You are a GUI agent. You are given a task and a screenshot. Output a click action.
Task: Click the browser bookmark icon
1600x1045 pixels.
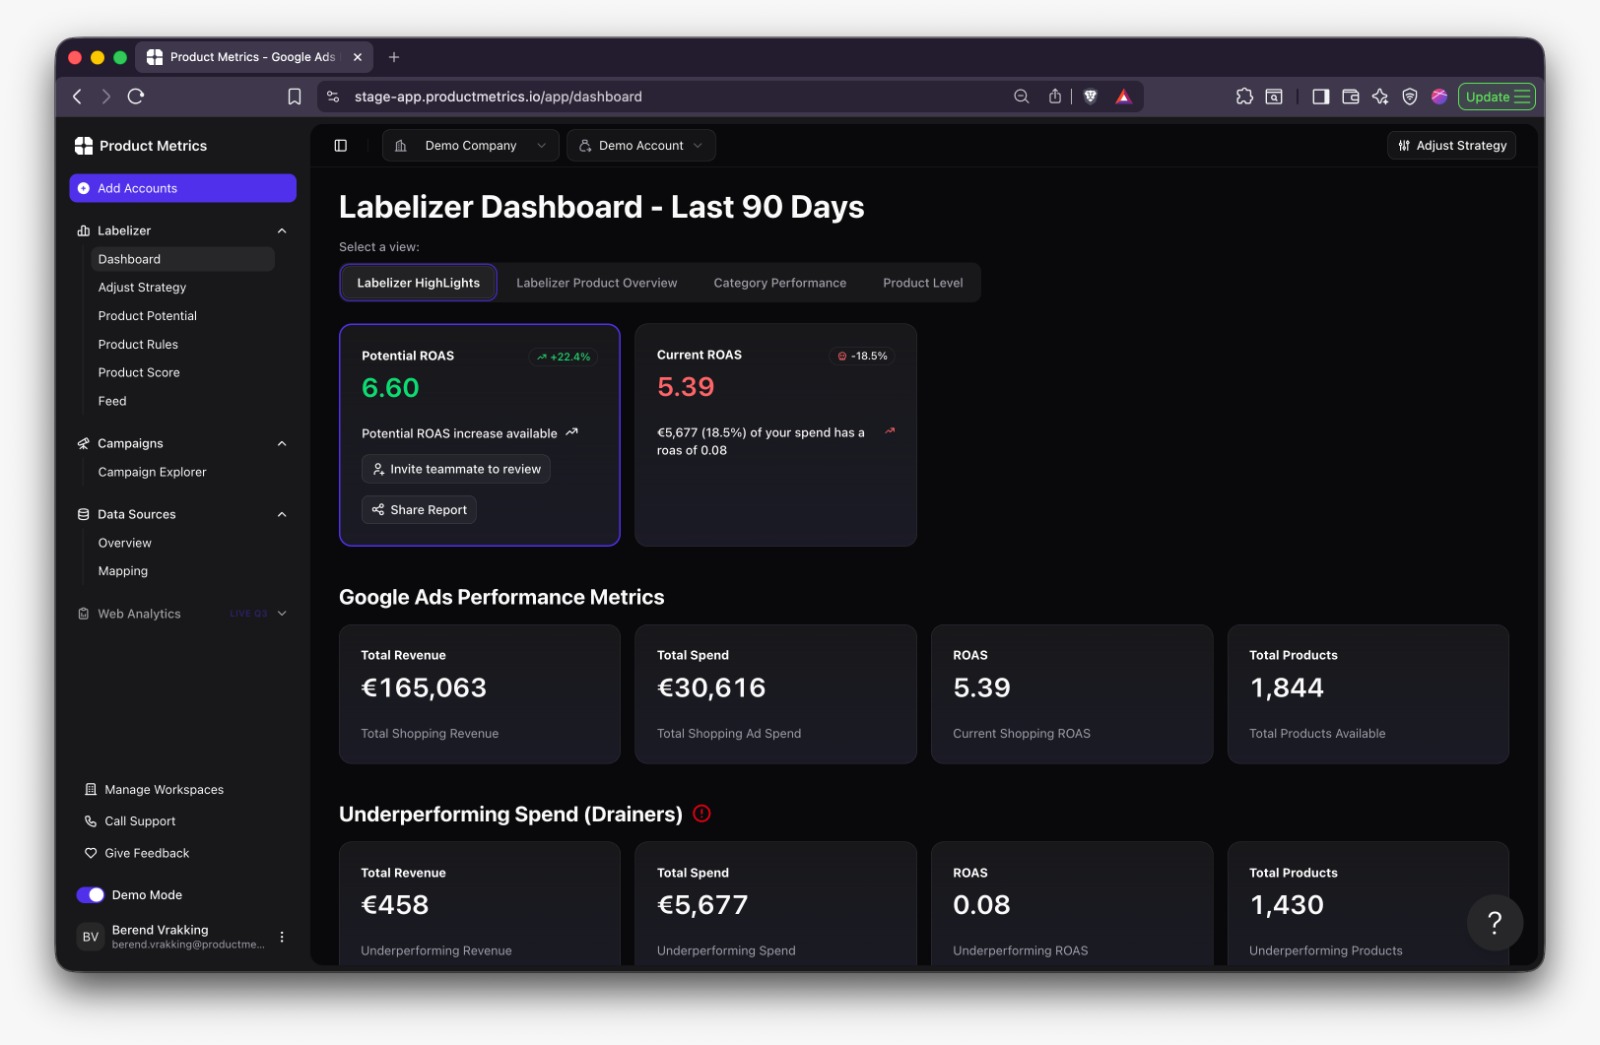click(x=294, y=97)
